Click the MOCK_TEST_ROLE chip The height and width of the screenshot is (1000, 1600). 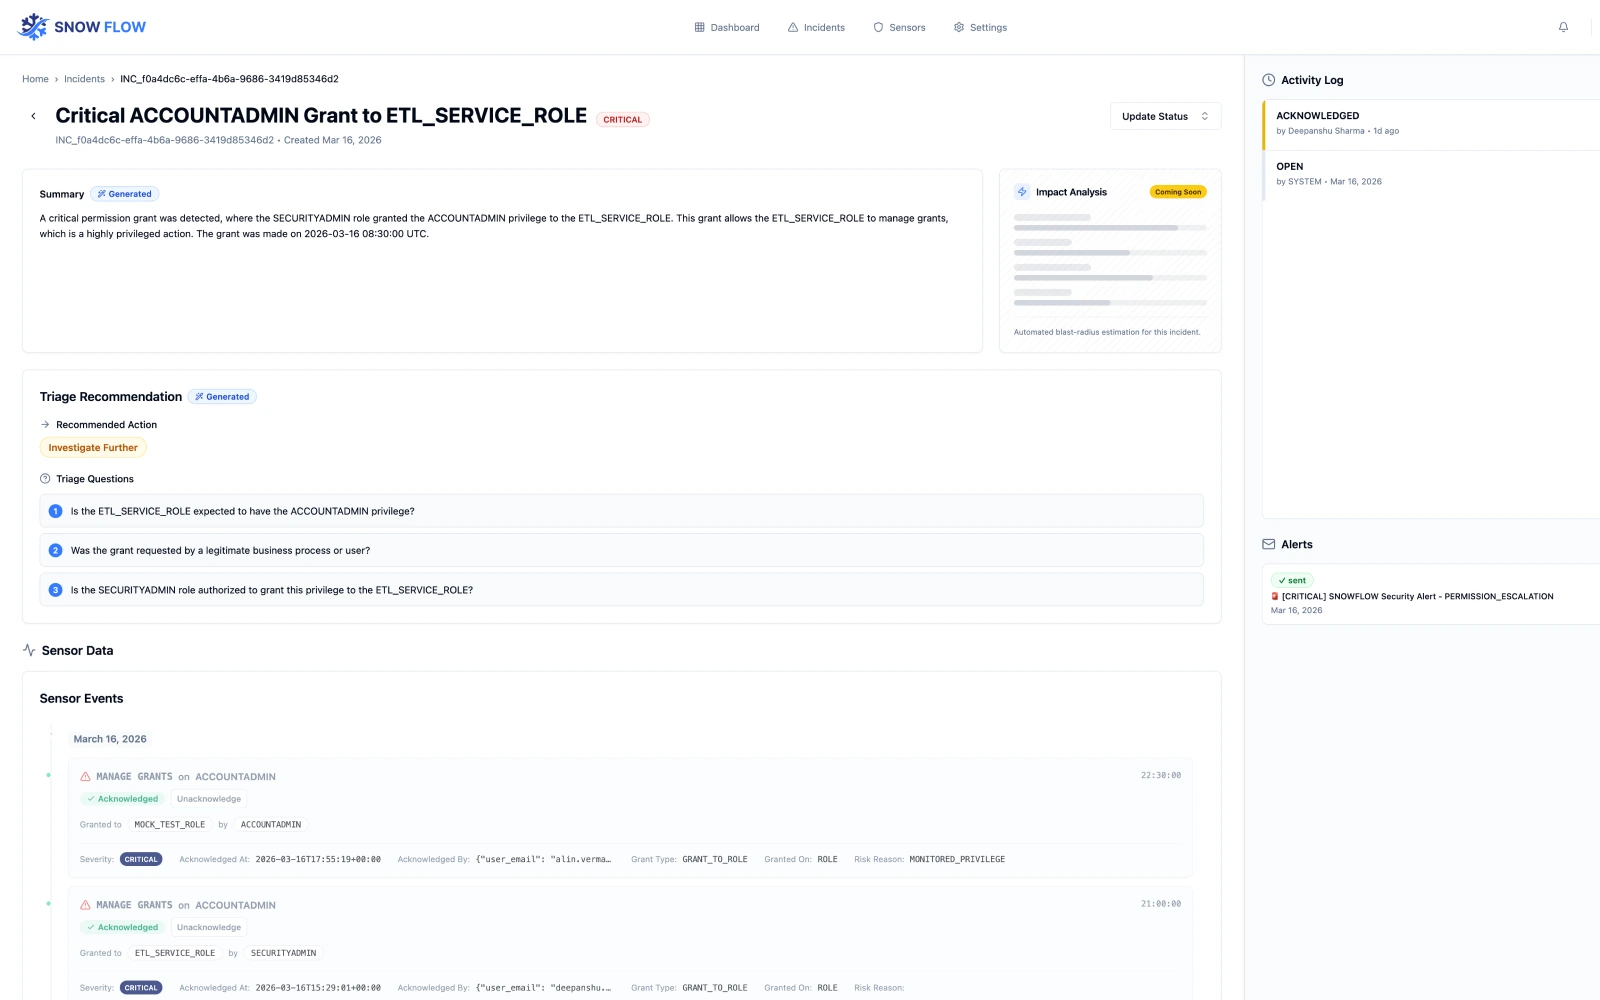coord(169,825)
